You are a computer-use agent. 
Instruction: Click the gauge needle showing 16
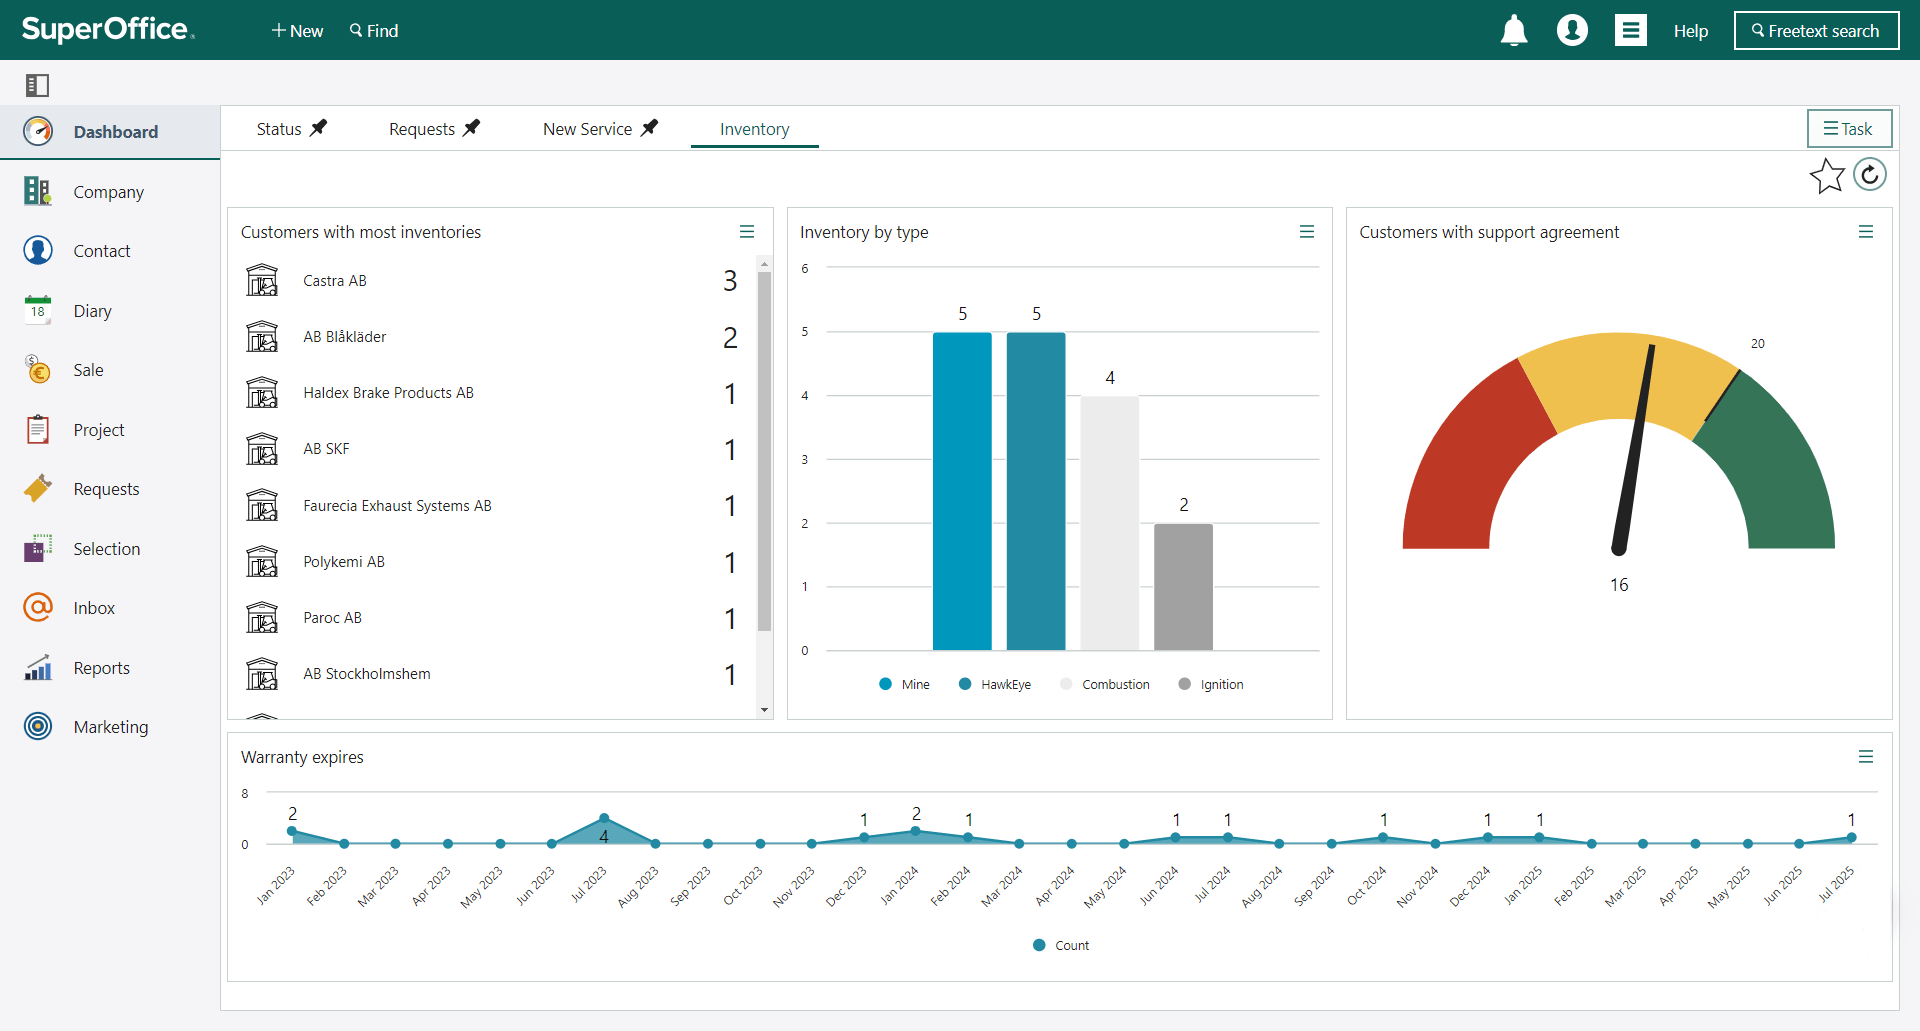[x=1634, y=450]
